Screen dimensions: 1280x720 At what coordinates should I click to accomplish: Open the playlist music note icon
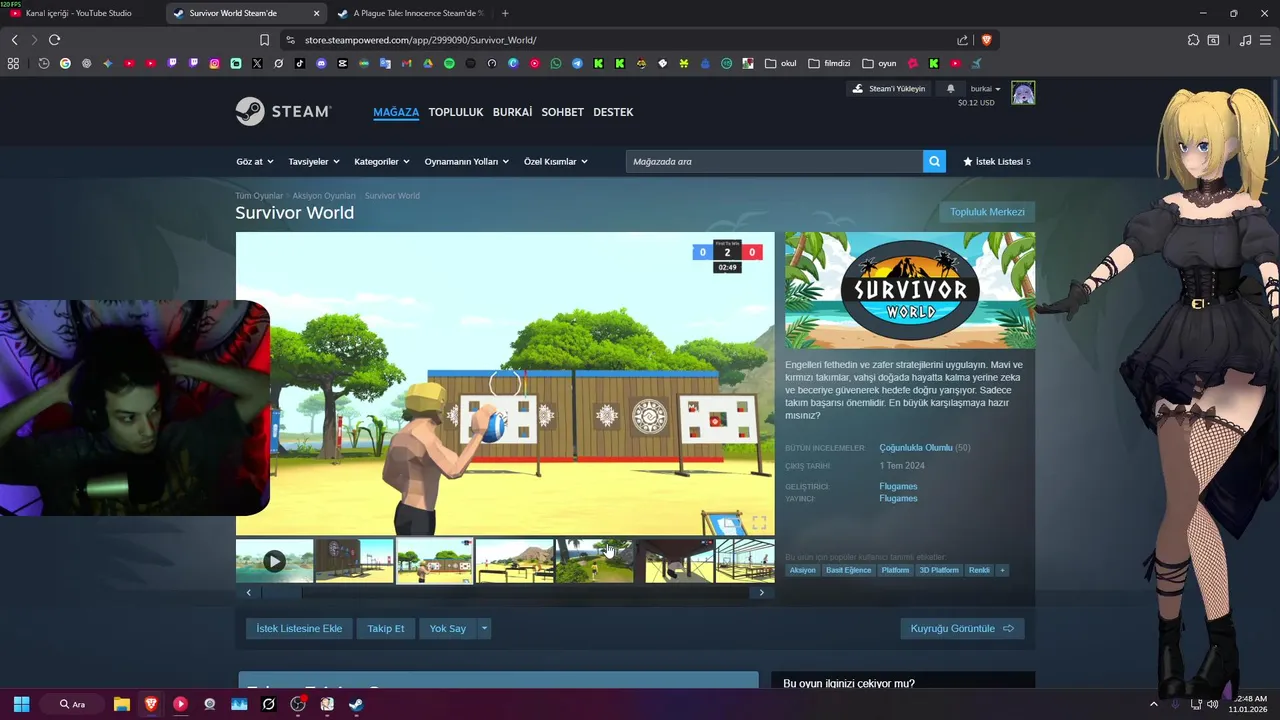[1245, 40]
